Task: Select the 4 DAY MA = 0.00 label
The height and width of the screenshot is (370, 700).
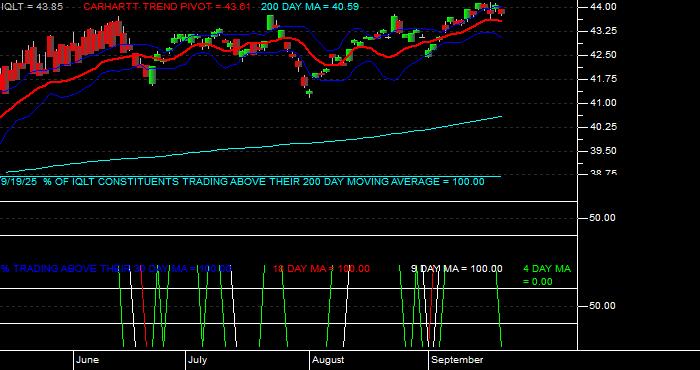Action: point(547,275)
